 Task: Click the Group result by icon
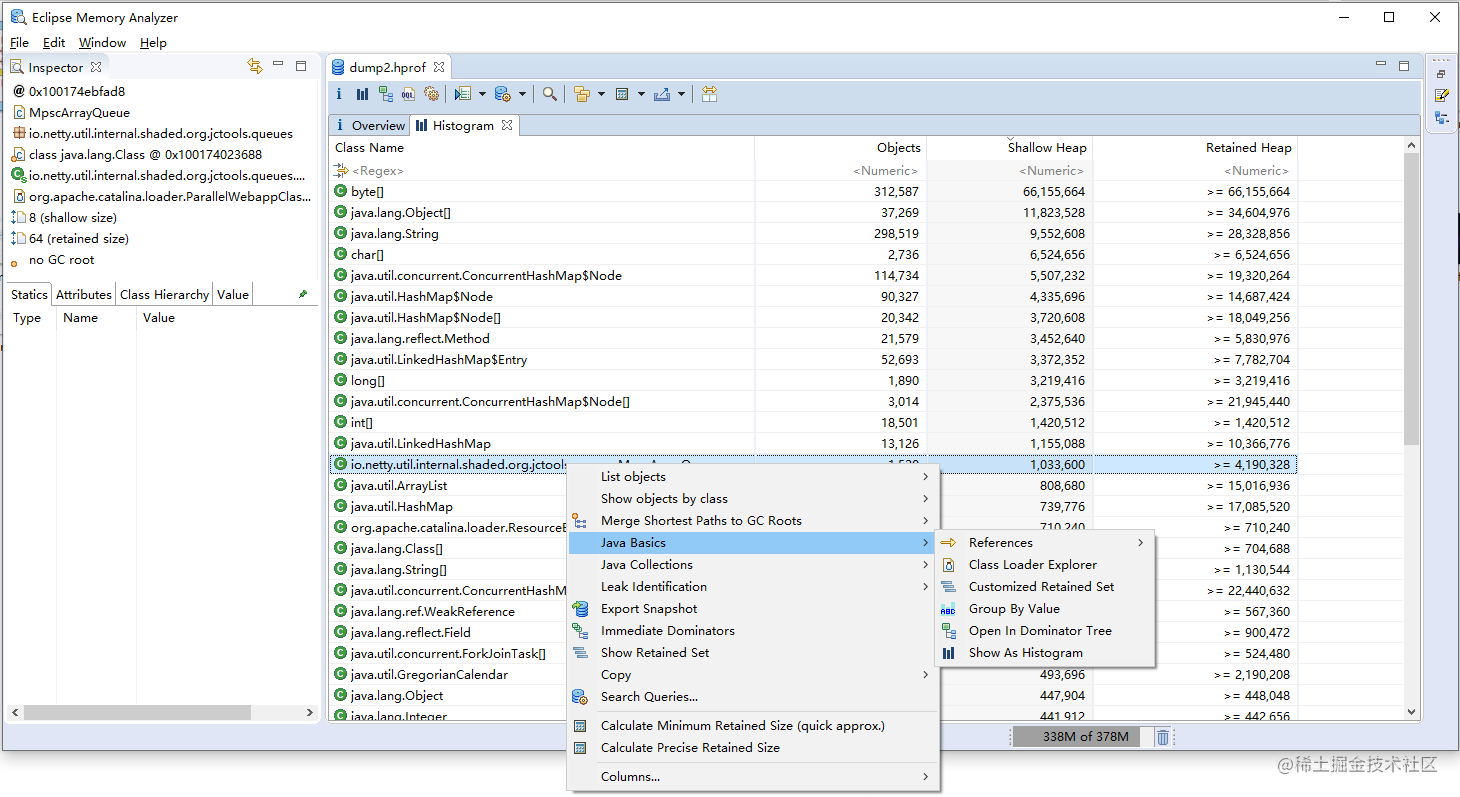pos(581,94)
